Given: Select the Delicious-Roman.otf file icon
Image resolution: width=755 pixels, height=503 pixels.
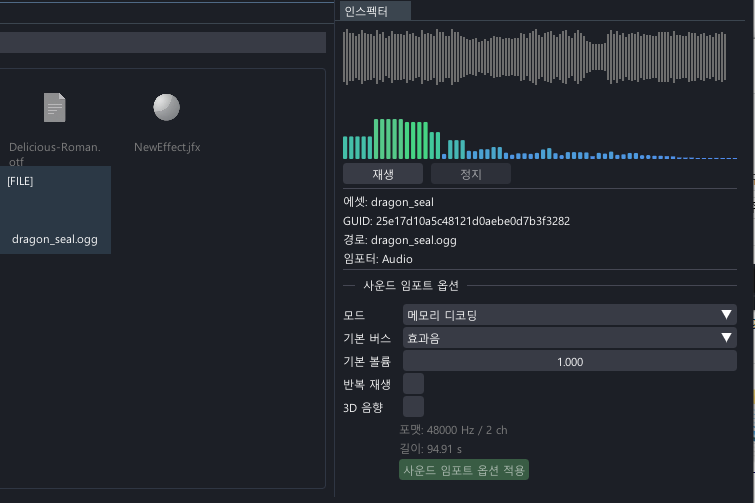Looking at the screenshot, I should [54, 107].
